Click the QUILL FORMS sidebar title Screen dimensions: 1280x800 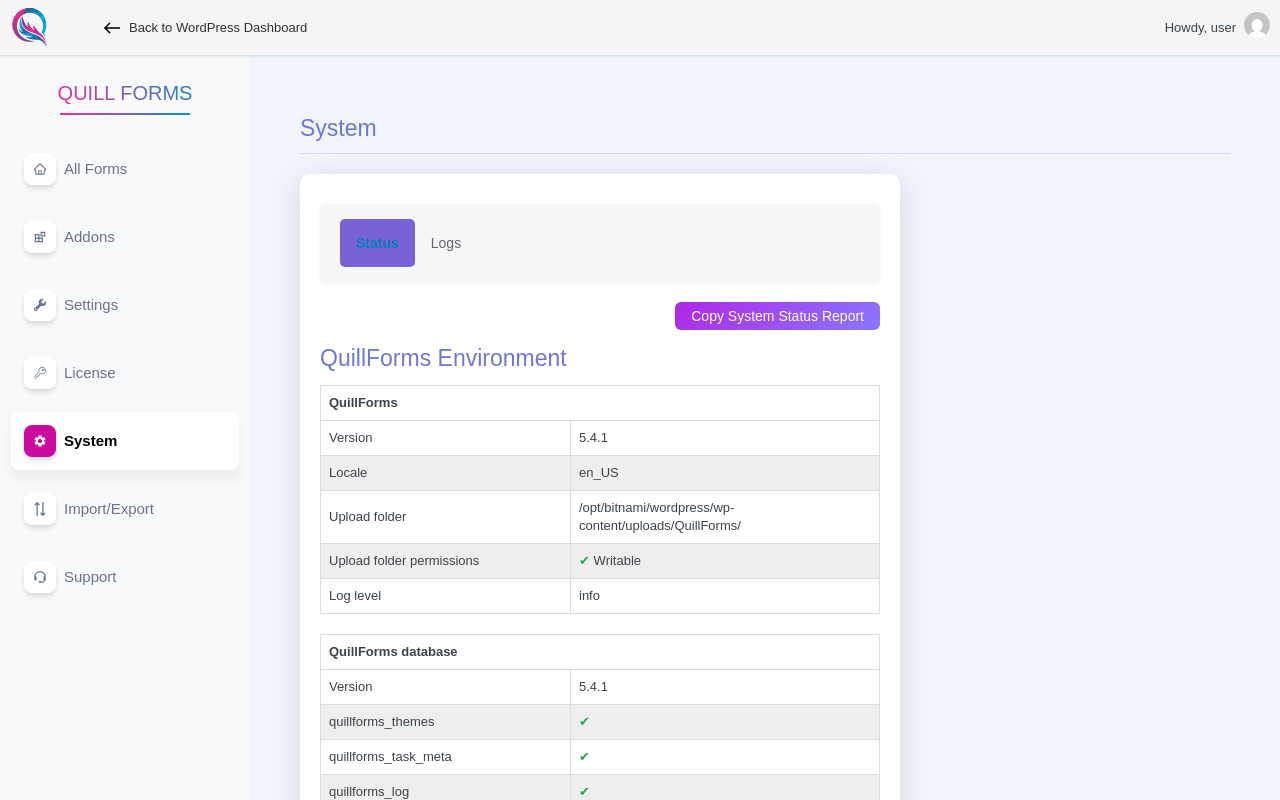click(125, 93)
